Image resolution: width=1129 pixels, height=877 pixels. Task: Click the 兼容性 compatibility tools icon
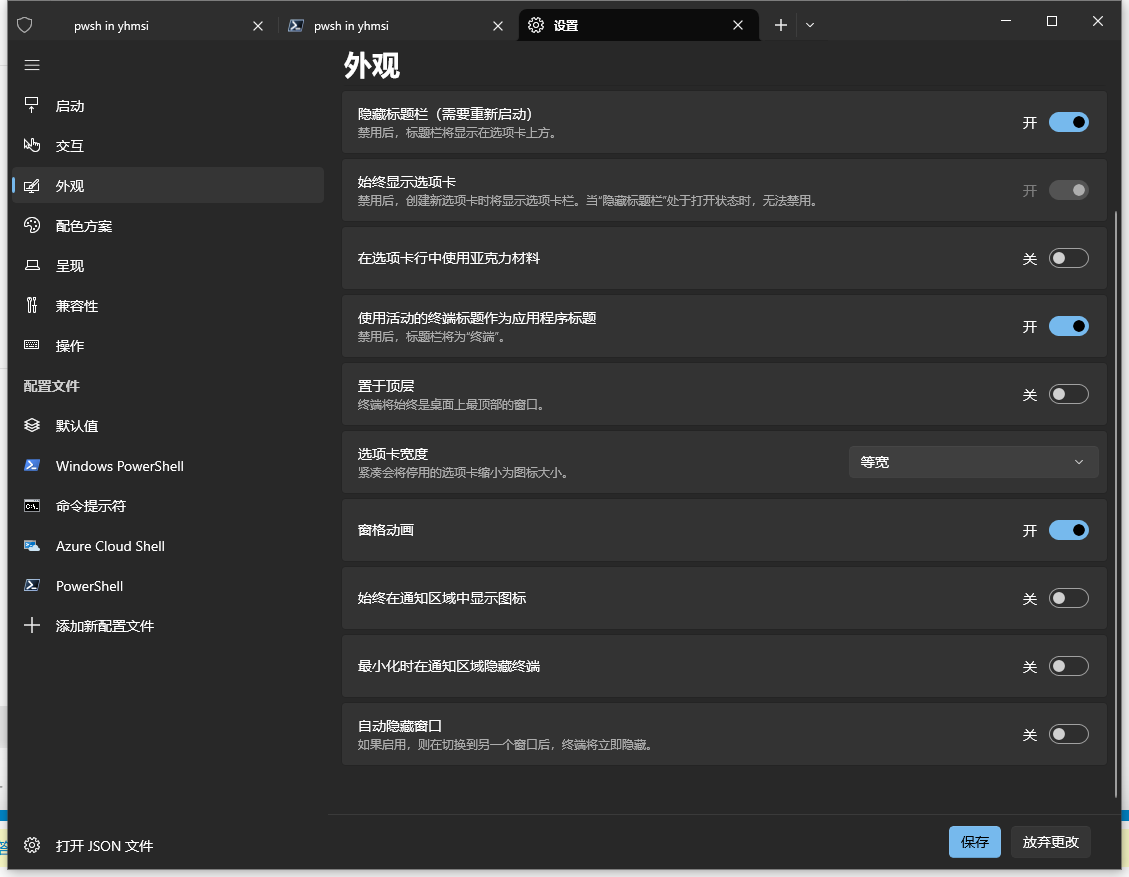point(32,305)
